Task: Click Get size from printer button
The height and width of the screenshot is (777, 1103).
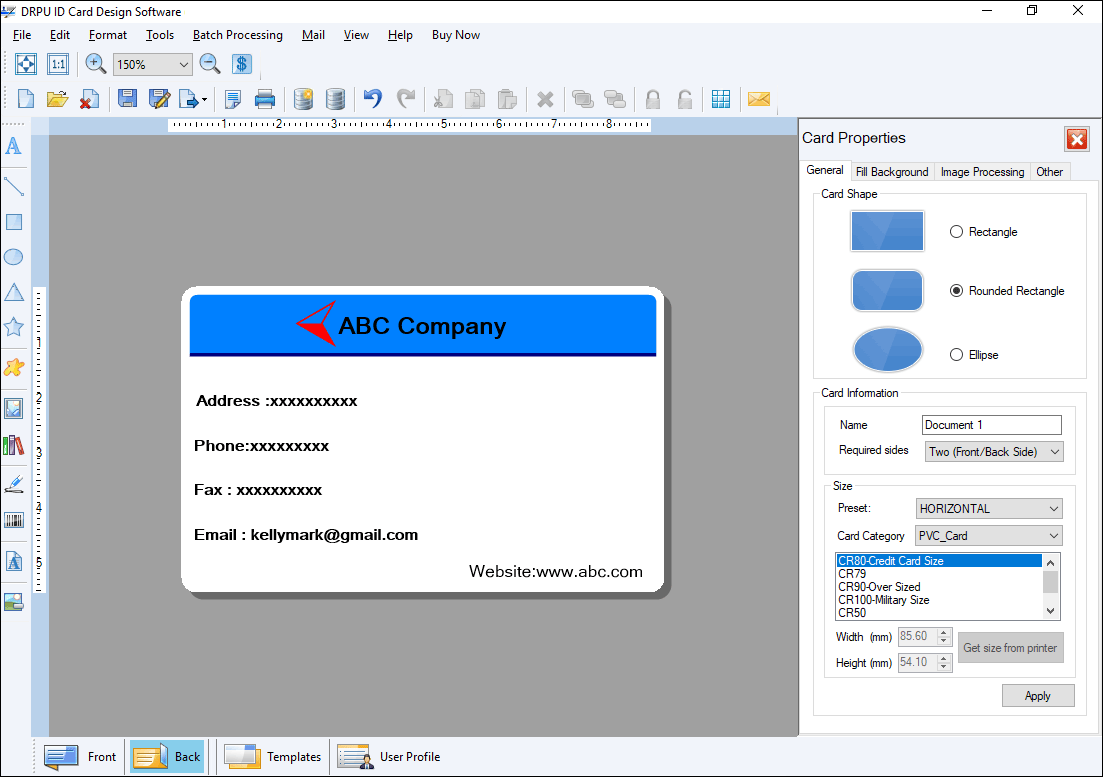Action: (x=1010, y=648)
